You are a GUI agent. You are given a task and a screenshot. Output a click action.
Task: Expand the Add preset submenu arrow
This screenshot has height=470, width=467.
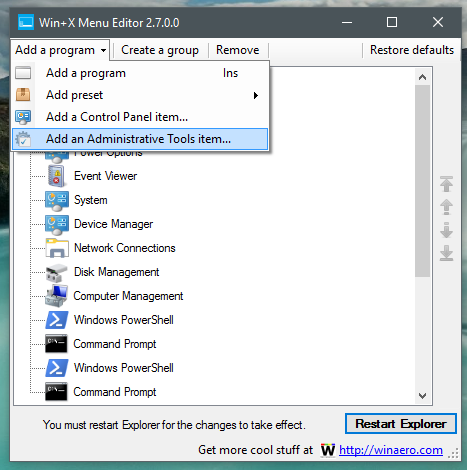tap(256, 95)
